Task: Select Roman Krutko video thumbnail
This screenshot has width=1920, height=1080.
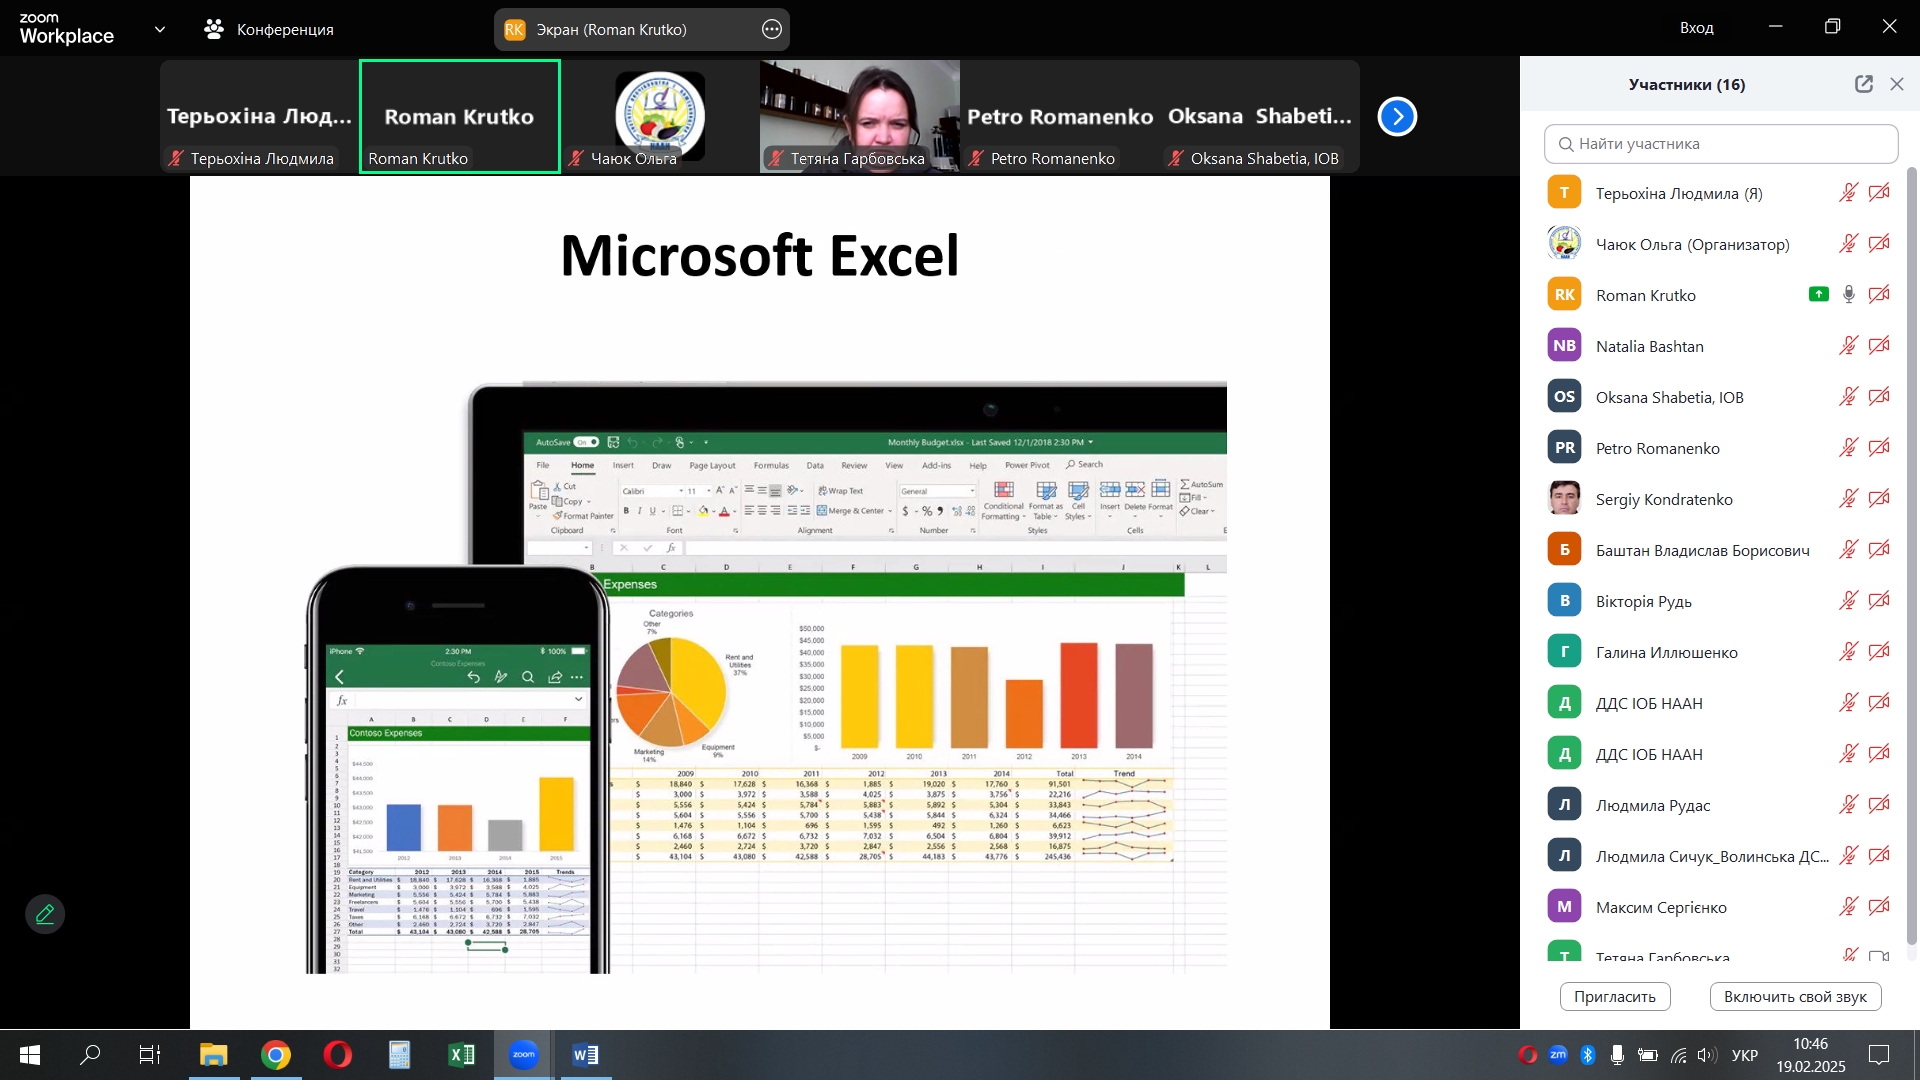Action: click(x=460, y=116)
